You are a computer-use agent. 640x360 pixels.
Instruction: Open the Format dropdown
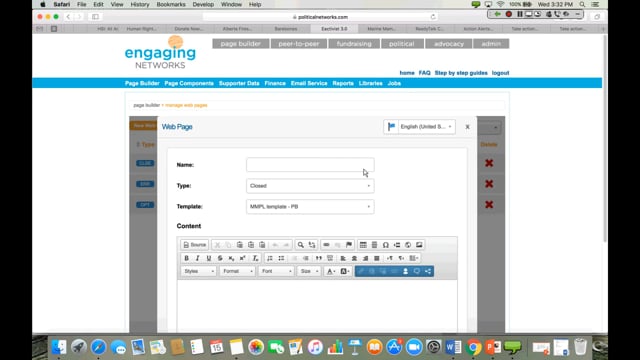tap(238, 271)
